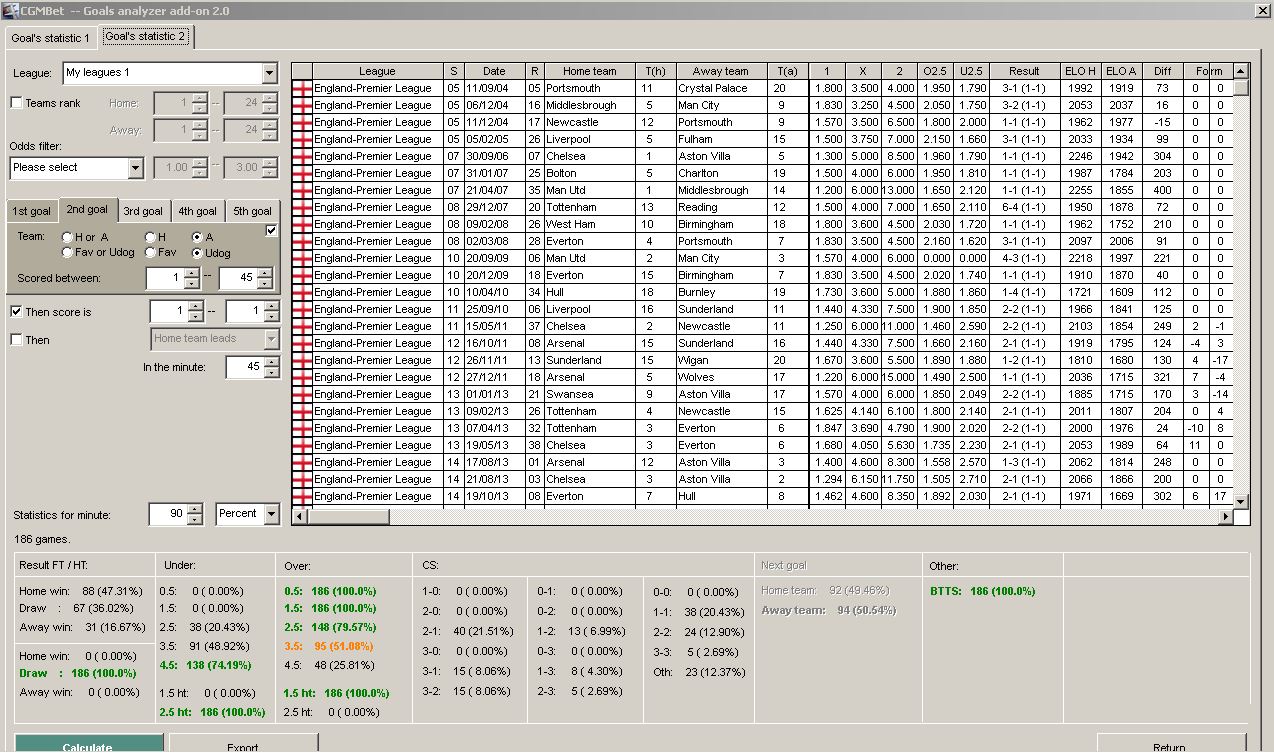Click the flag icon beside Arsenal vs Wolves
This screenshot has height=753, width=1274.
(301, 377)
